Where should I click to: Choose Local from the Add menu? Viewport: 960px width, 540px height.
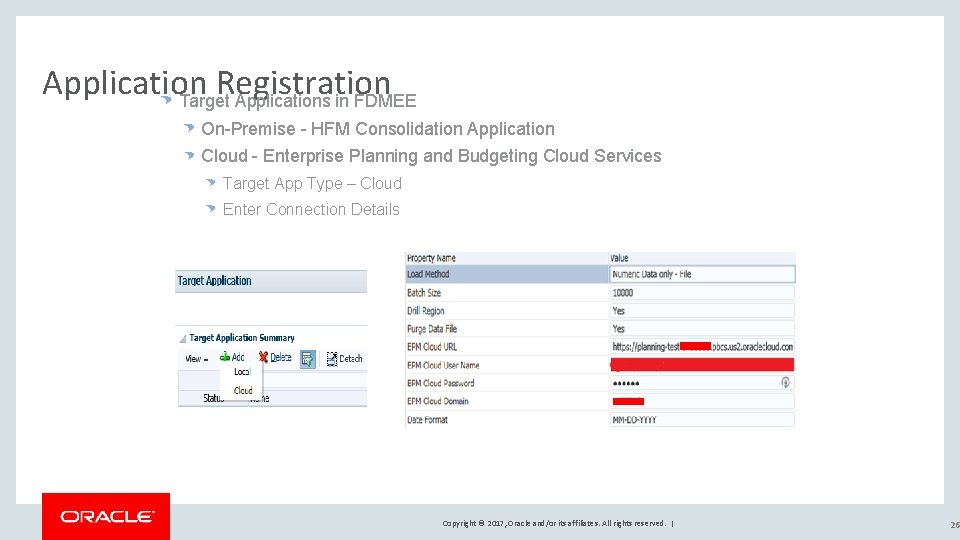pyautogui.click(x=242, y=372)
